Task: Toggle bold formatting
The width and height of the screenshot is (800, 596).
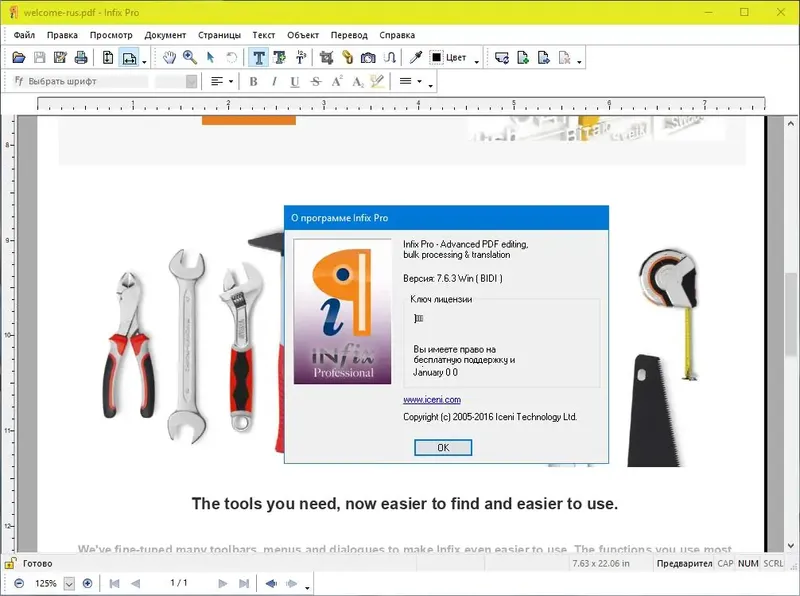Action: tap(251, 81)
